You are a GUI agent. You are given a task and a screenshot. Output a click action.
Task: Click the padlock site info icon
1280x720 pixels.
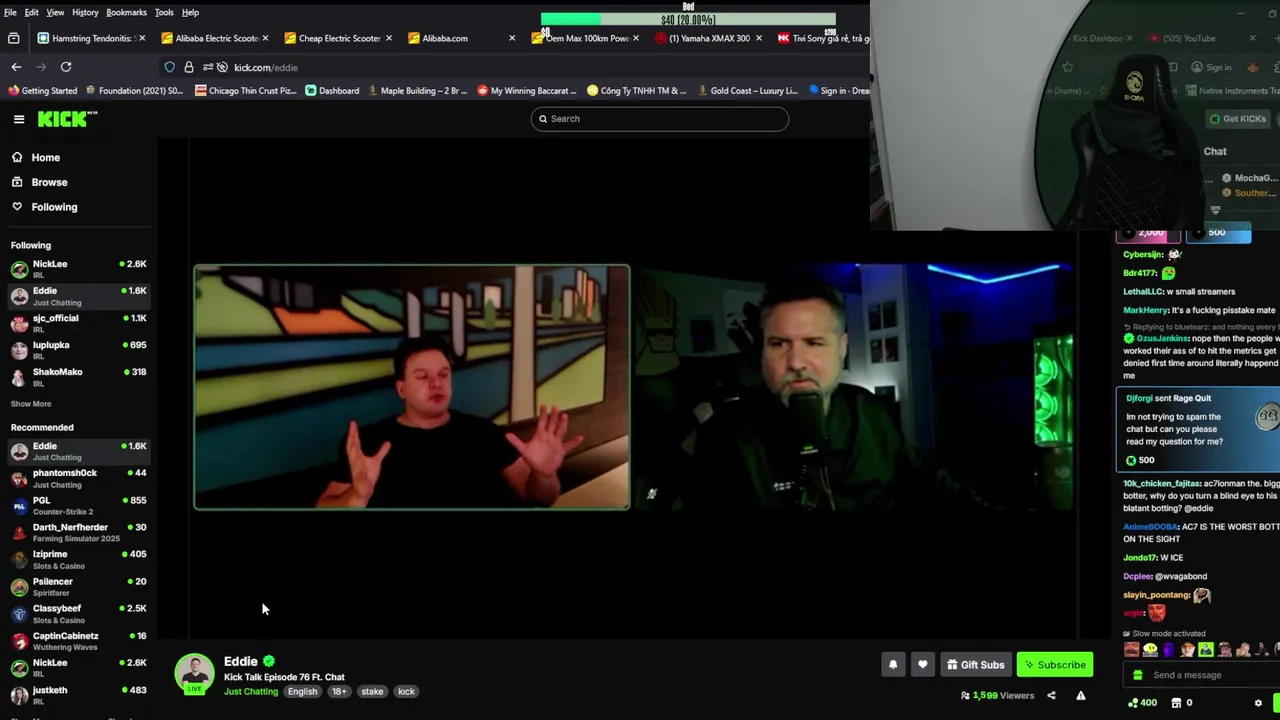click(188, 67)
